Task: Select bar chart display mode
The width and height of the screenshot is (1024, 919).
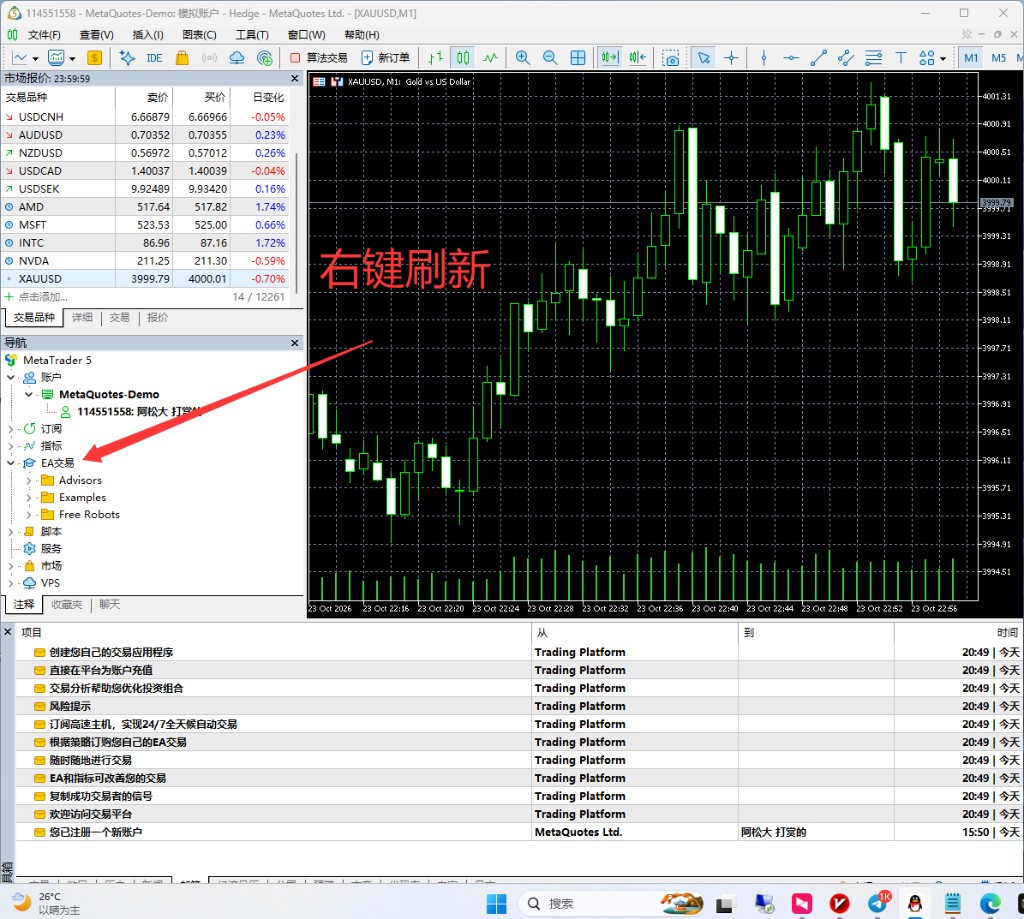Action: (x=436, y=58)
